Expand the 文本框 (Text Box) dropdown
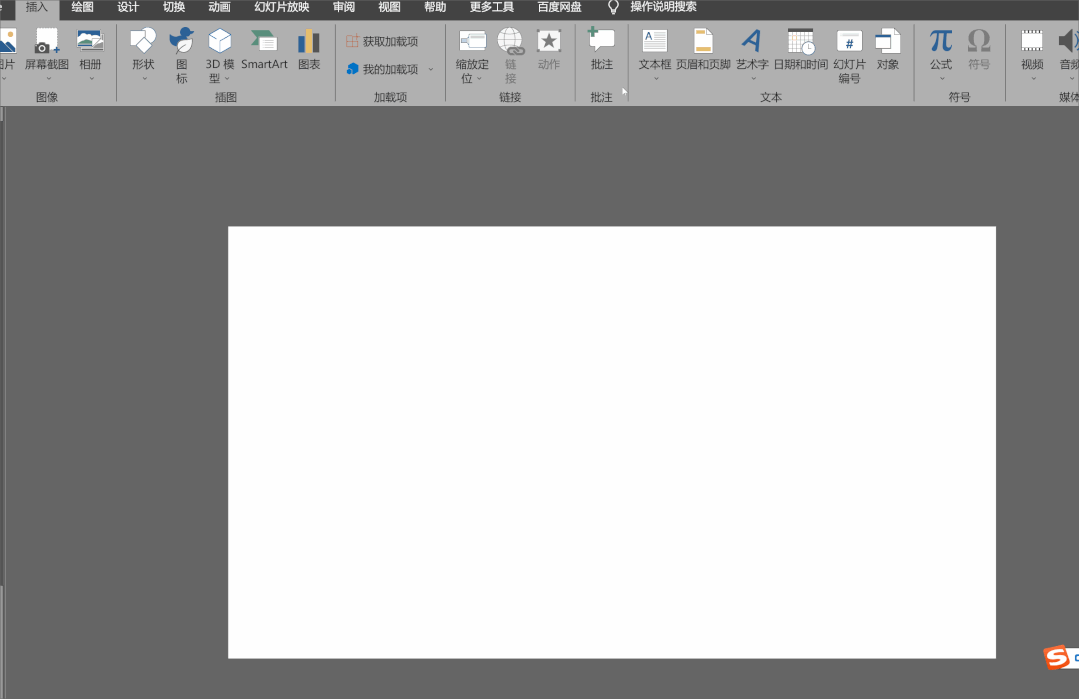This screenshot has height=699, width=1079. [655, 78]
